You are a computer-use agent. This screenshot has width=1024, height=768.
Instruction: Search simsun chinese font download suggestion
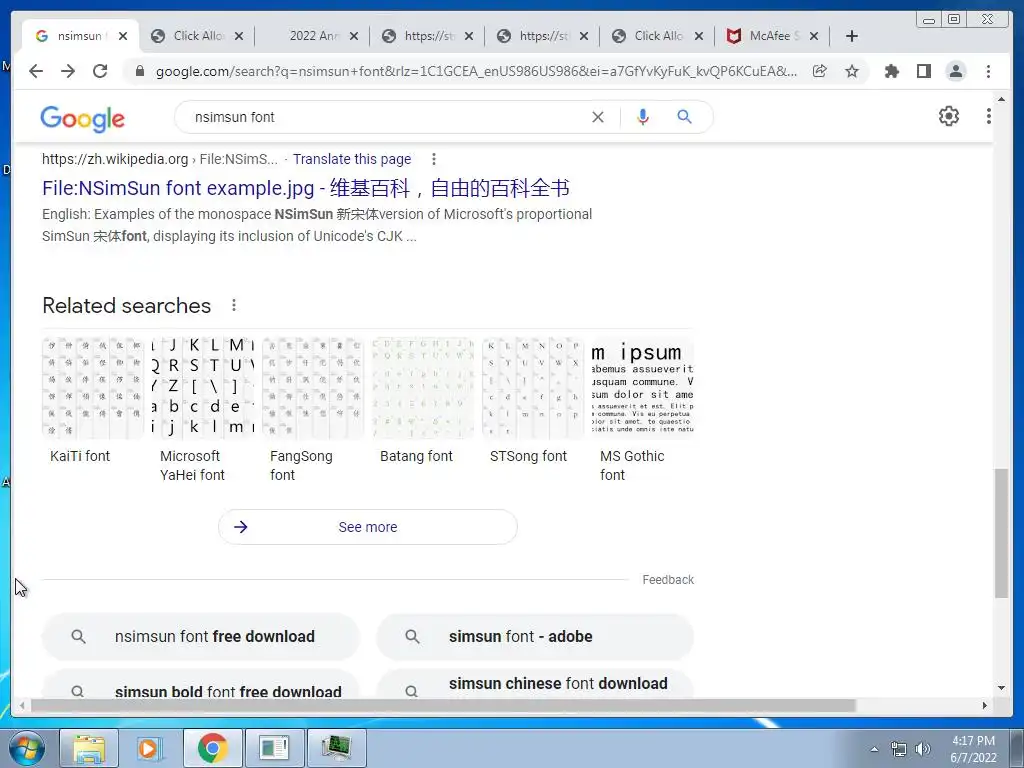click(x=535, y=686)
